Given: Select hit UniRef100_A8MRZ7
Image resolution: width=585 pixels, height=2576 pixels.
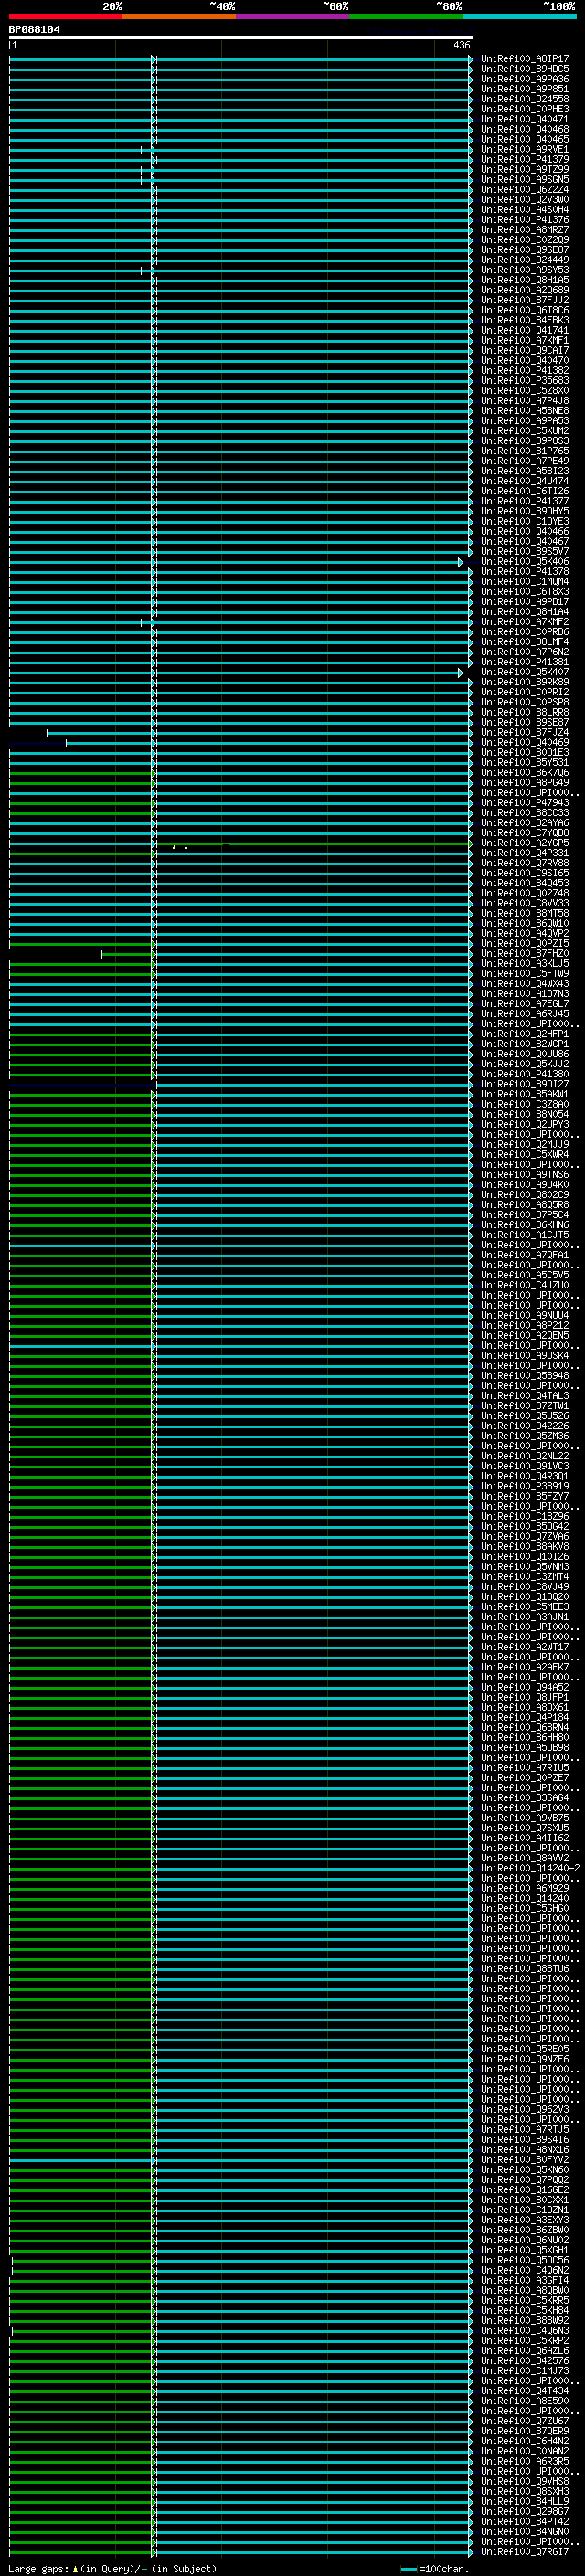Looking at the screenshot, I should (524, 229).
